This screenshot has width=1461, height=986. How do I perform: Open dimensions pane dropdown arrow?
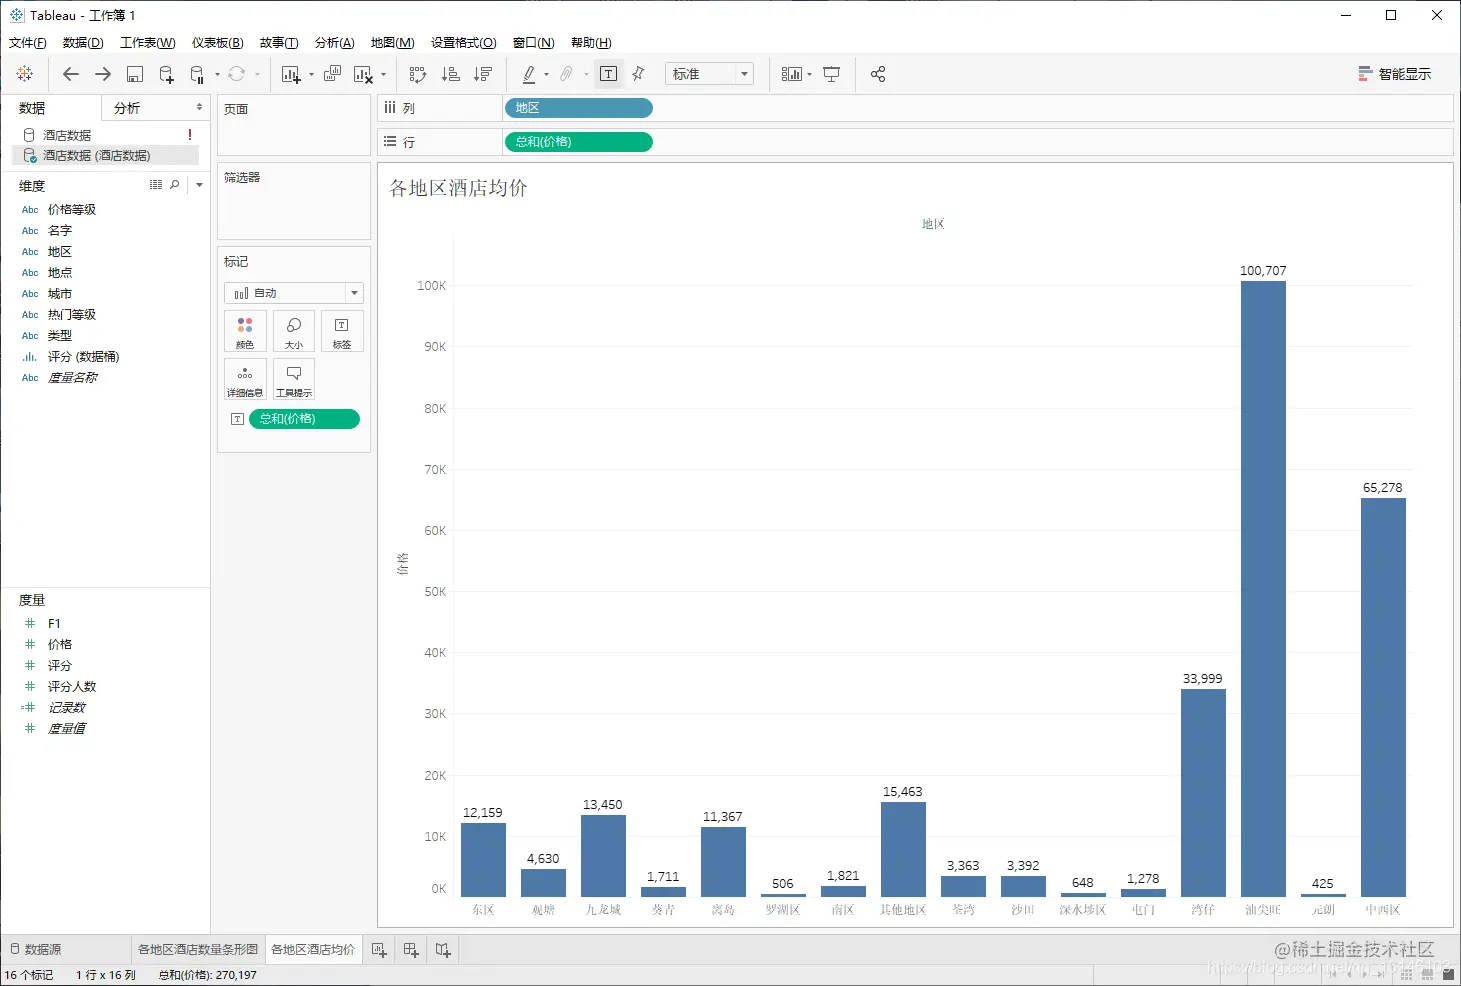tap(199, 185)
